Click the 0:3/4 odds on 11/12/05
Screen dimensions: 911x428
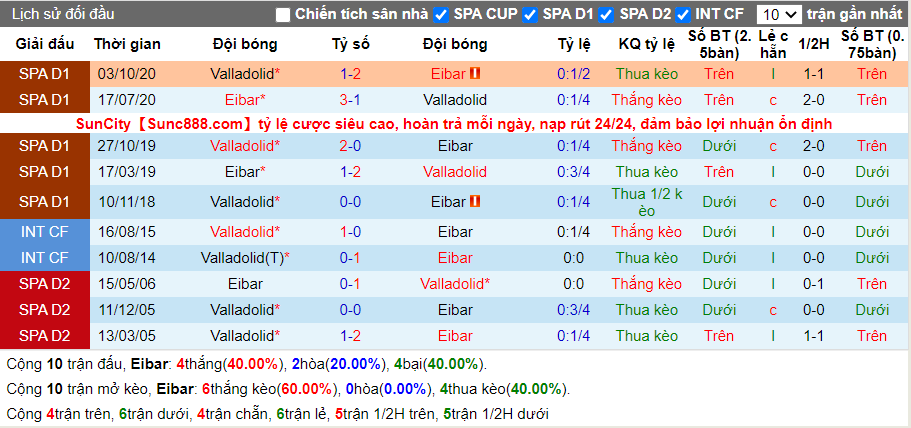click(573, 309)
